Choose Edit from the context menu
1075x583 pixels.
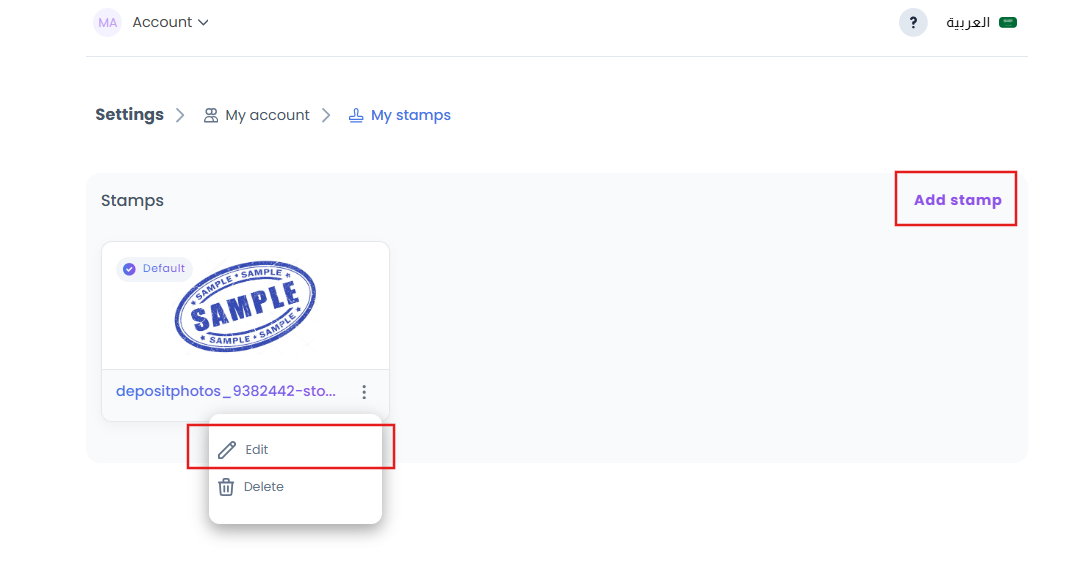[257, 450]
